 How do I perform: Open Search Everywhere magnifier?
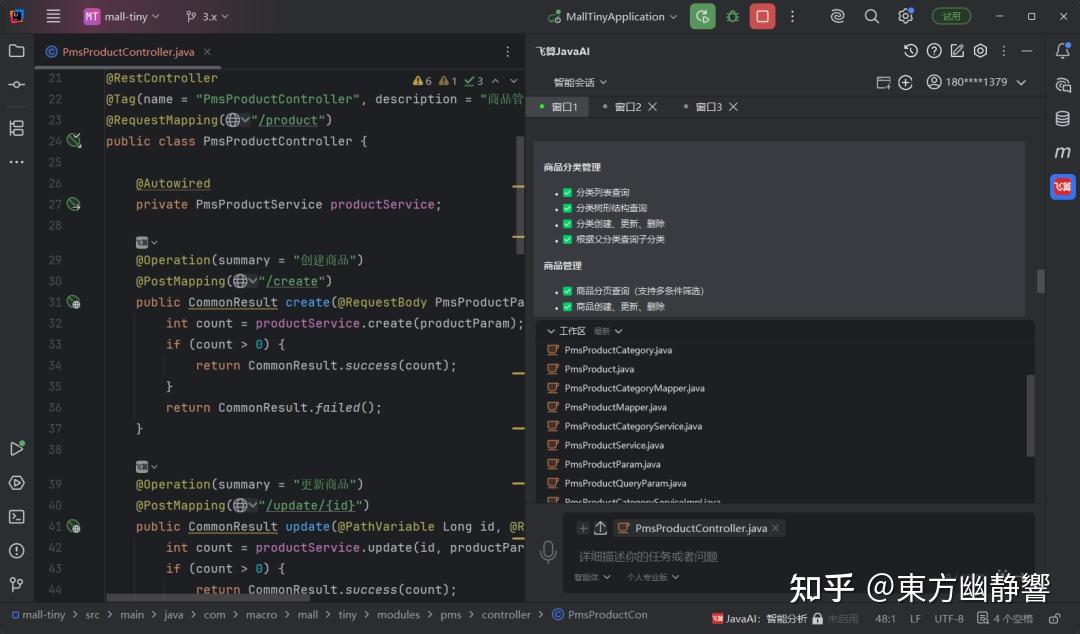871,17
